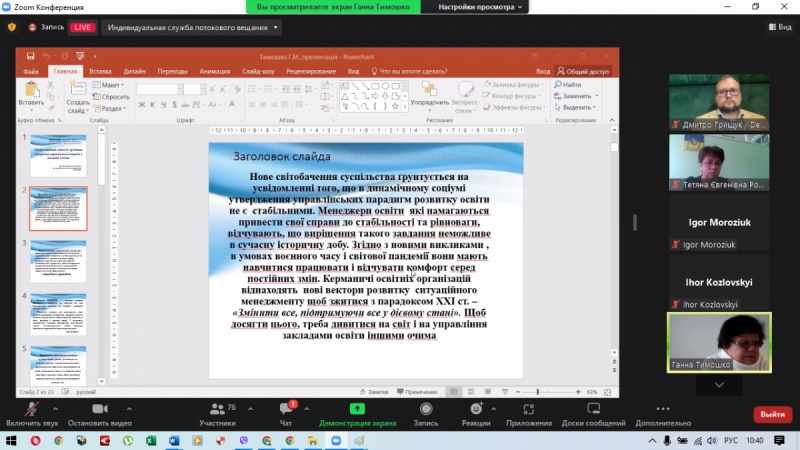Leave meeting with the red Выйти button

click(770, 414)
